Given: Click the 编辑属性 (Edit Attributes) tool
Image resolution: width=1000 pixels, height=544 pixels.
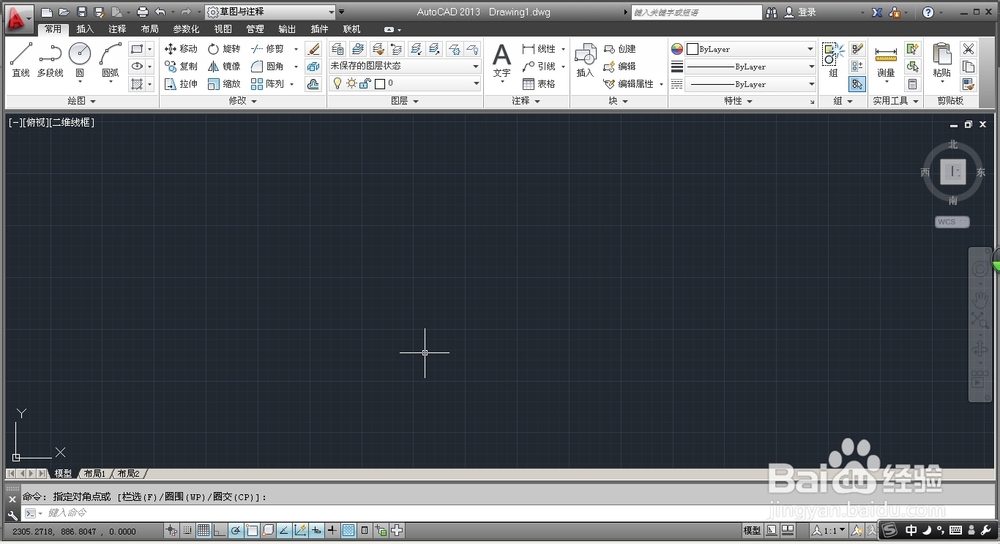Looking at the screenshot, I should coord(629,84).
